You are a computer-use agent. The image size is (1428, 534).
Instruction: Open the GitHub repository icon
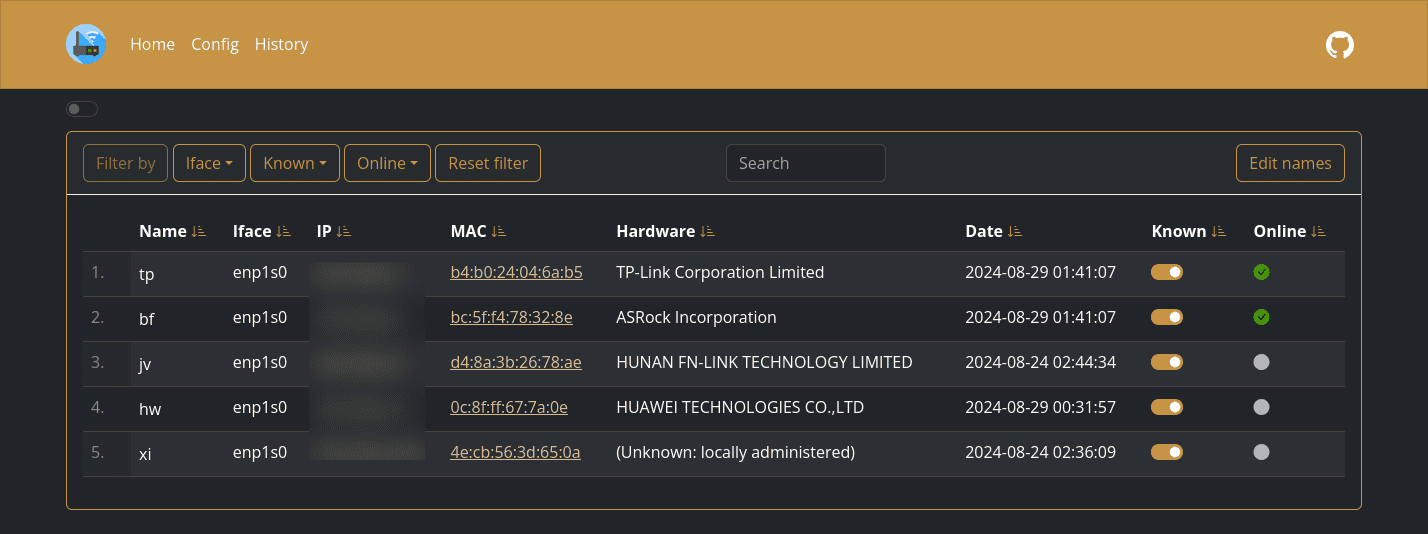pyautogui.click(x=1339, y=44)
